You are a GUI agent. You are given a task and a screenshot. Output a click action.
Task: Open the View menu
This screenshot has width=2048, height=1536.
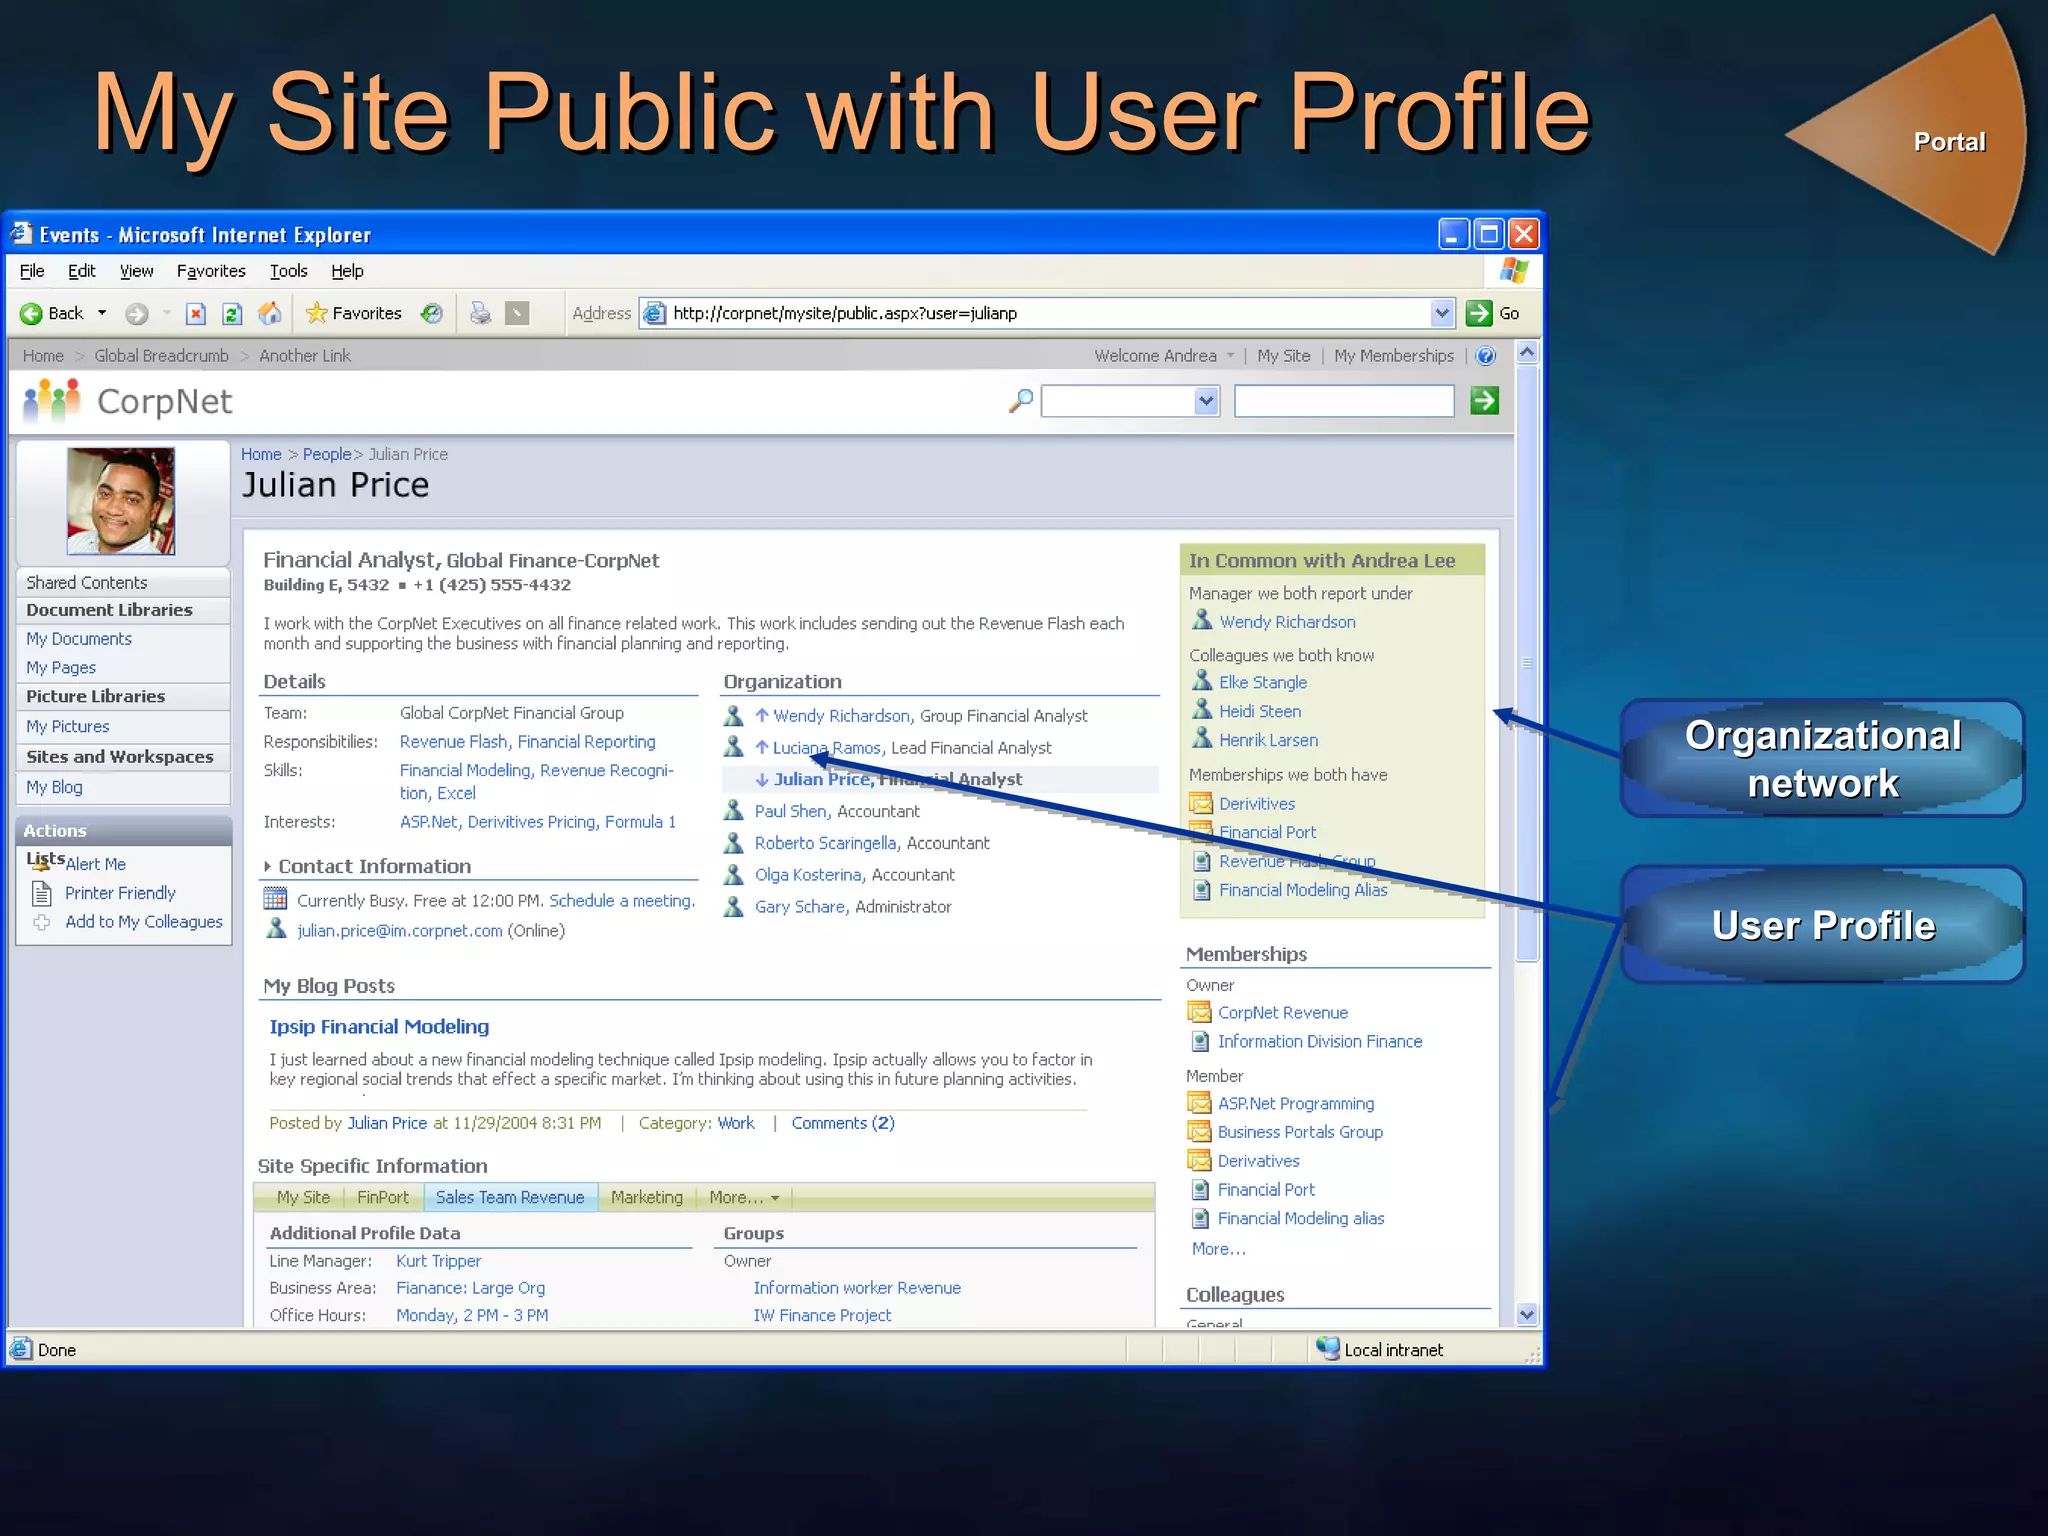point(136,271)
